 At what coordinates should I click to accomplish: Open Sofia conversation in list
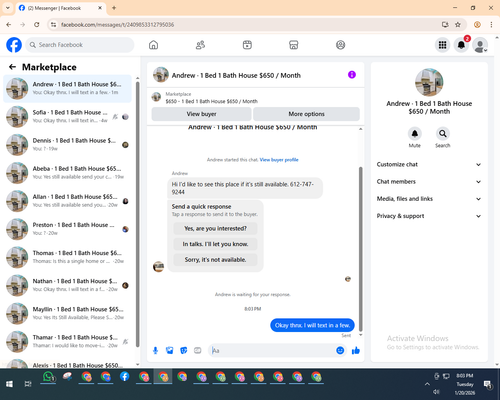click(67, 117)
